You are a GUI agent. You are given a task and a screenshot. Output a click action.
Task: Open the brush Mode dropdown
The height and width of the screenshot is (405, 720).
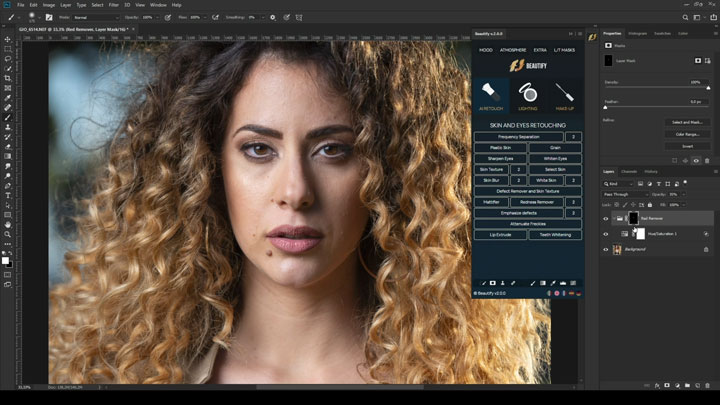pos(96,17)
